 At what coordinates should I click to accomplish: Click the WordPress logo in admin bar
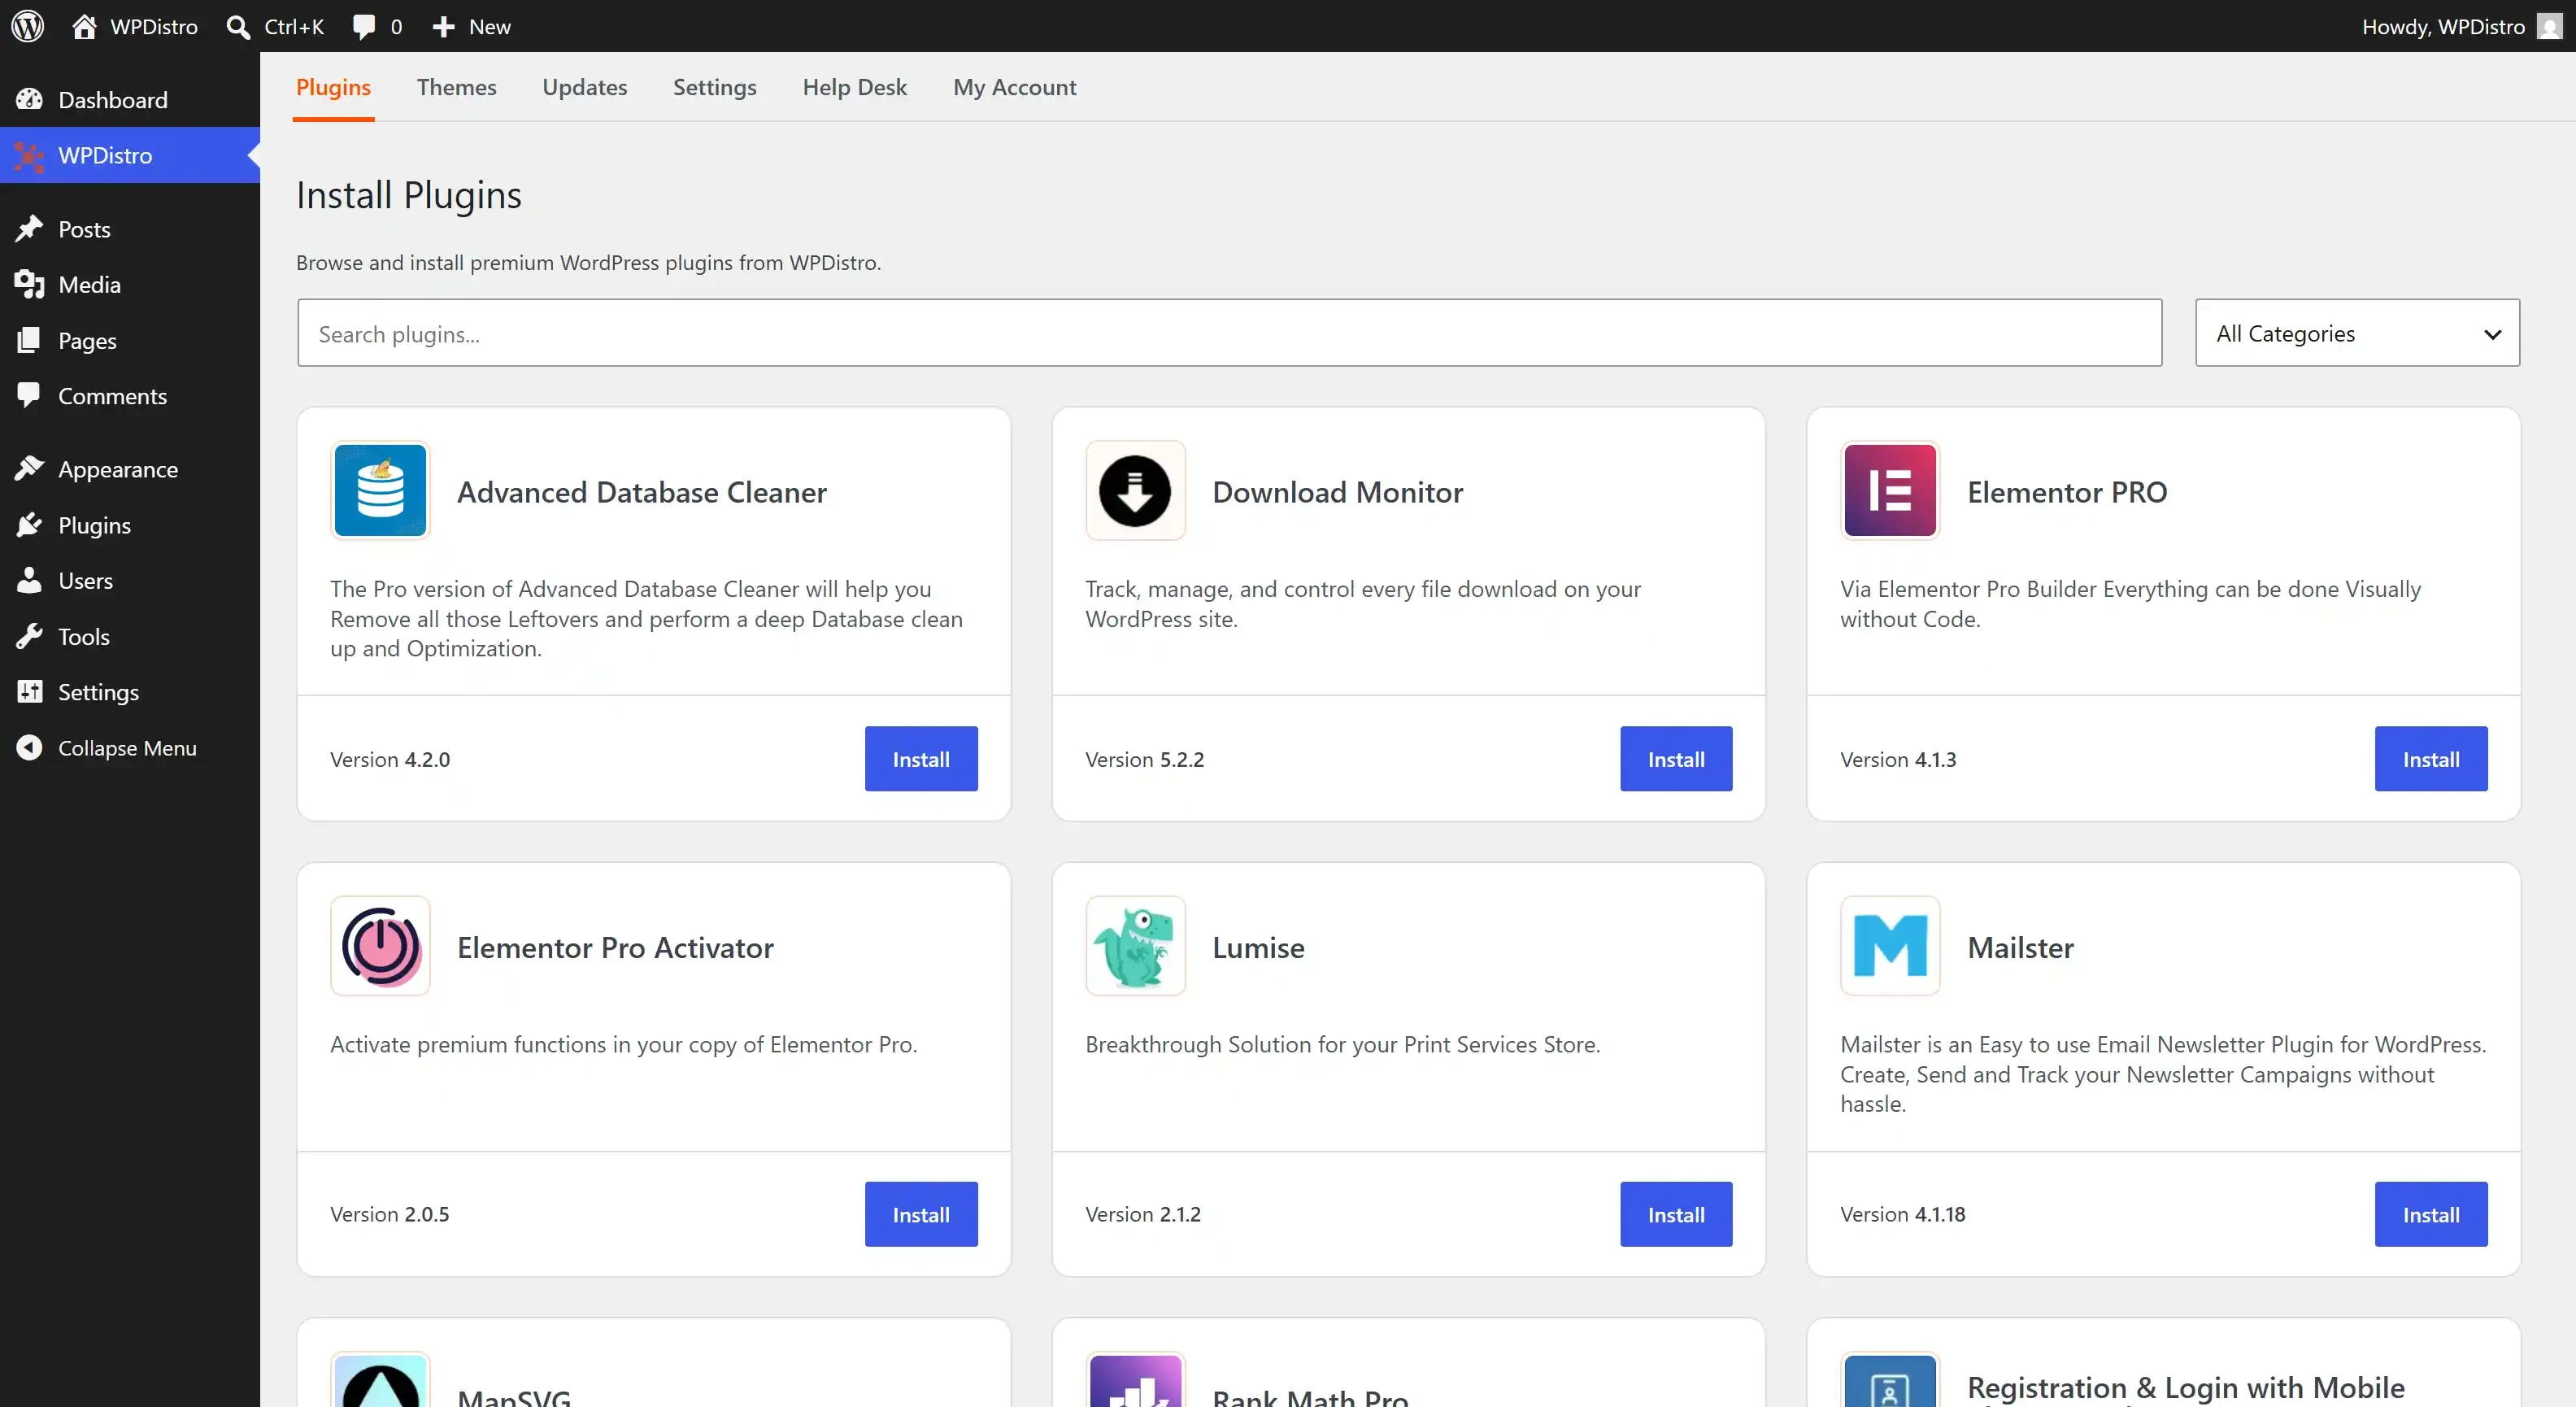tap(28, 26)
